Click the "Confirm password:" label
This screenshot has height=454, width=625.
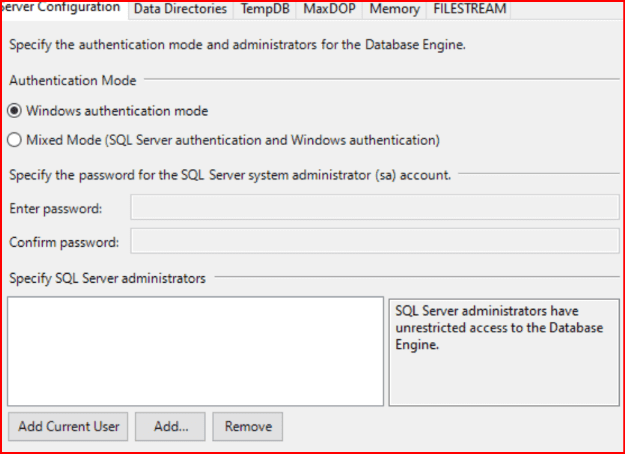tap(64, 242)
